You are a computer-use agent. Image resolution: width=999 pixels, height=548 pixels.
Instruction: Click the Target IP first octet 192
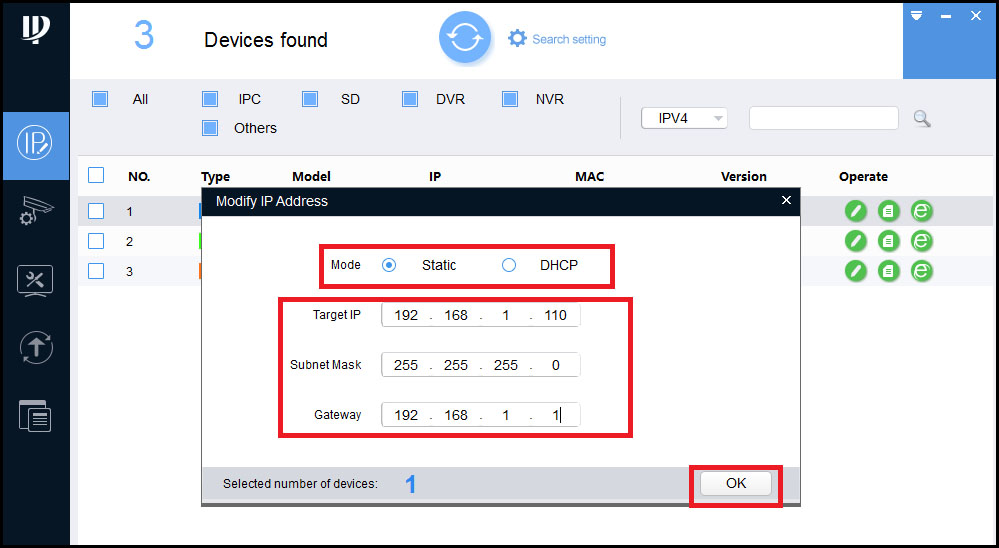[x=406, y=315]
